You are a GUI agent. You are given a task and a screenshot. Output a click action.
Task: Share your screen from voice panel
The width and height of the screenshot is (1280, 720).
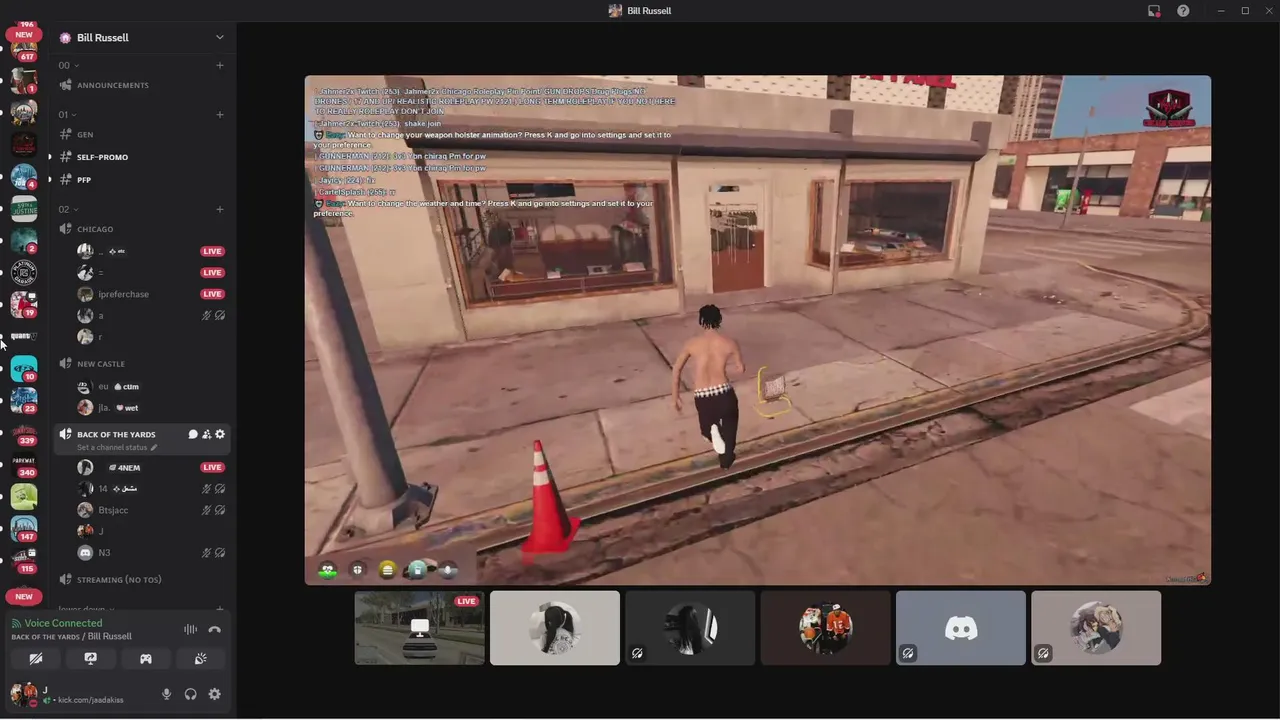pyautogui.click(x=90, y=659)
